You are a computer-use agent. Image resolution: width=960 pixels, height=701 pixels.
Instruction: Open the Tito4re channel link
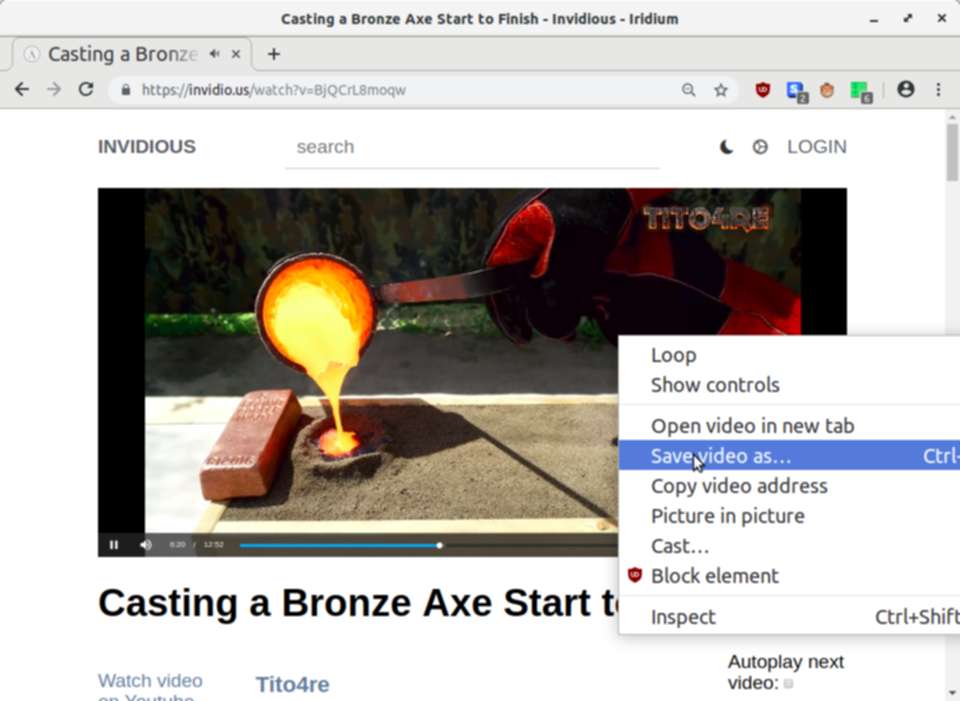(x=293, y=684)
